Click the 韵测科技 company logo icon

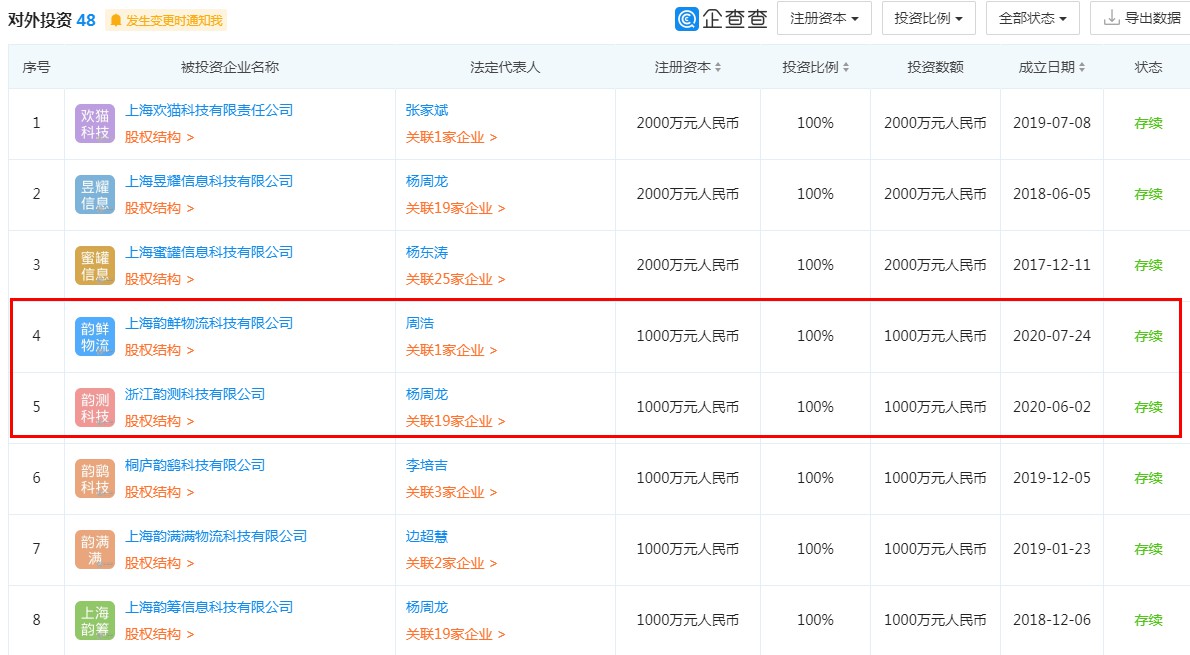tap(95, 408)
